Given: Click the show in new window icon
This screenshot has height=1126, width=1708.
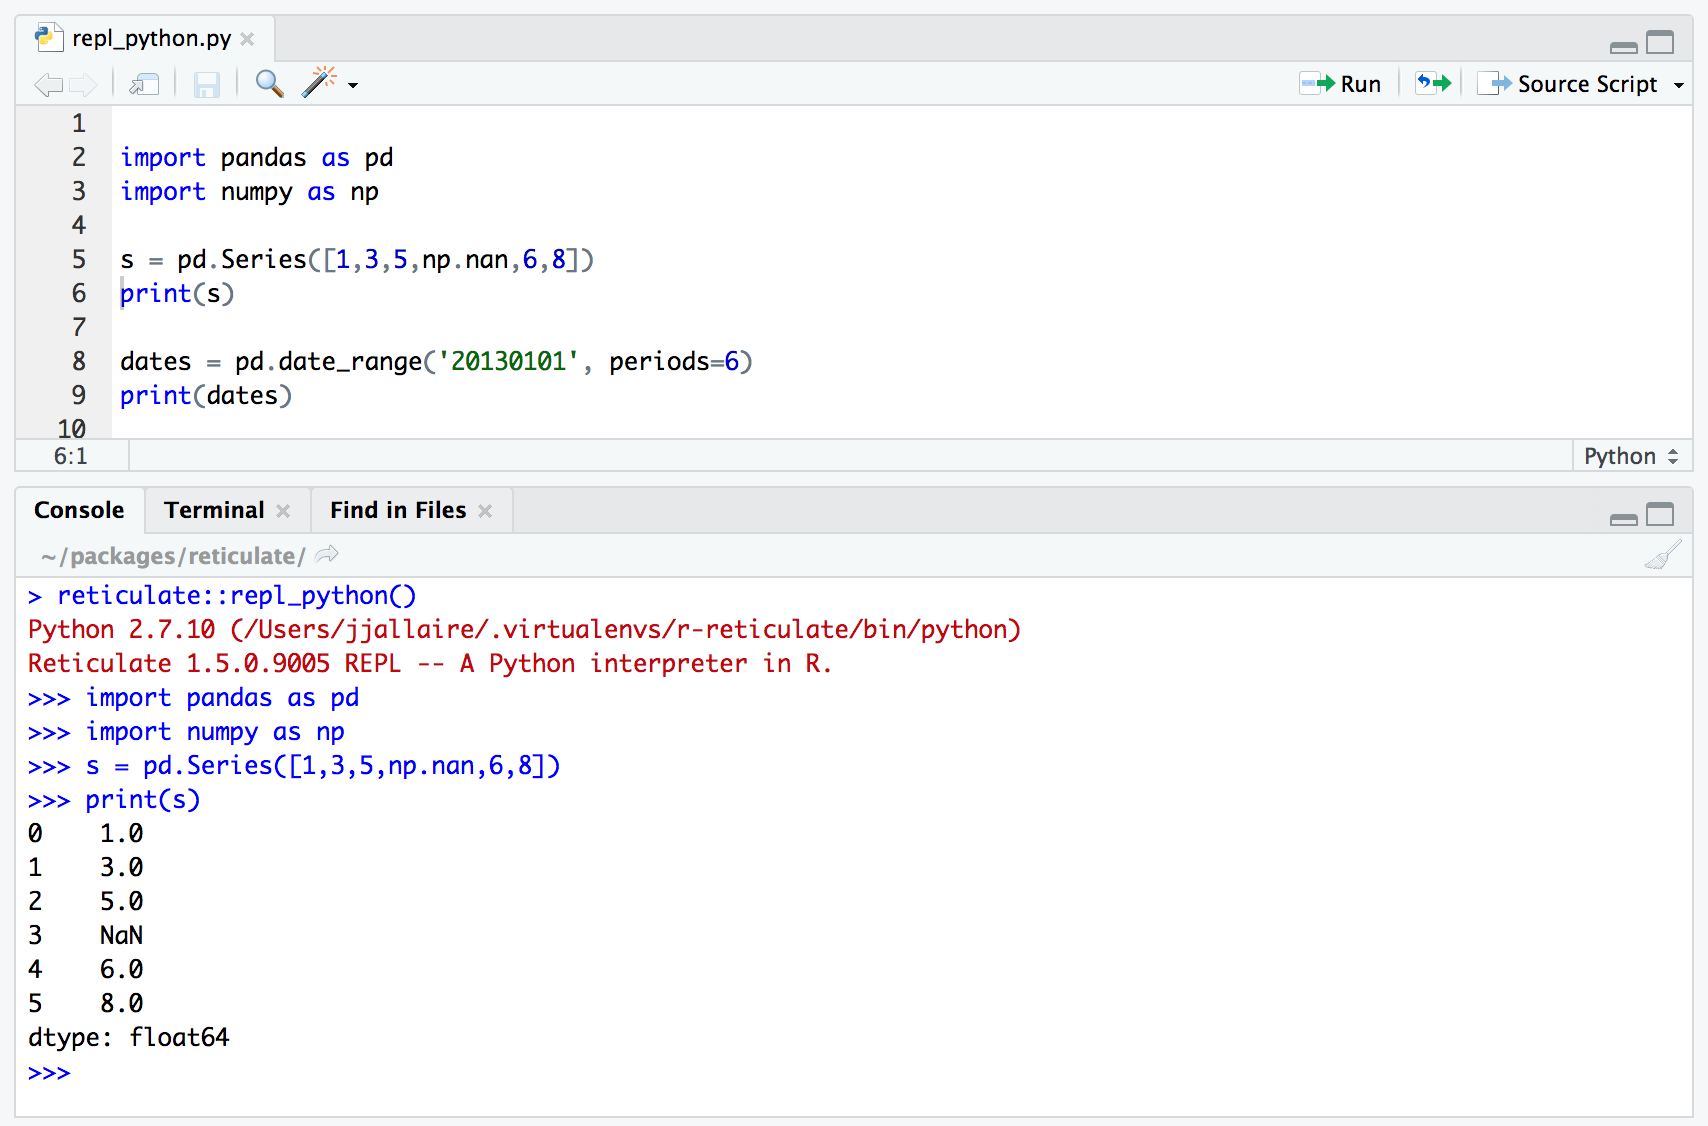Looking at the screenshot, I should [144, 85].
